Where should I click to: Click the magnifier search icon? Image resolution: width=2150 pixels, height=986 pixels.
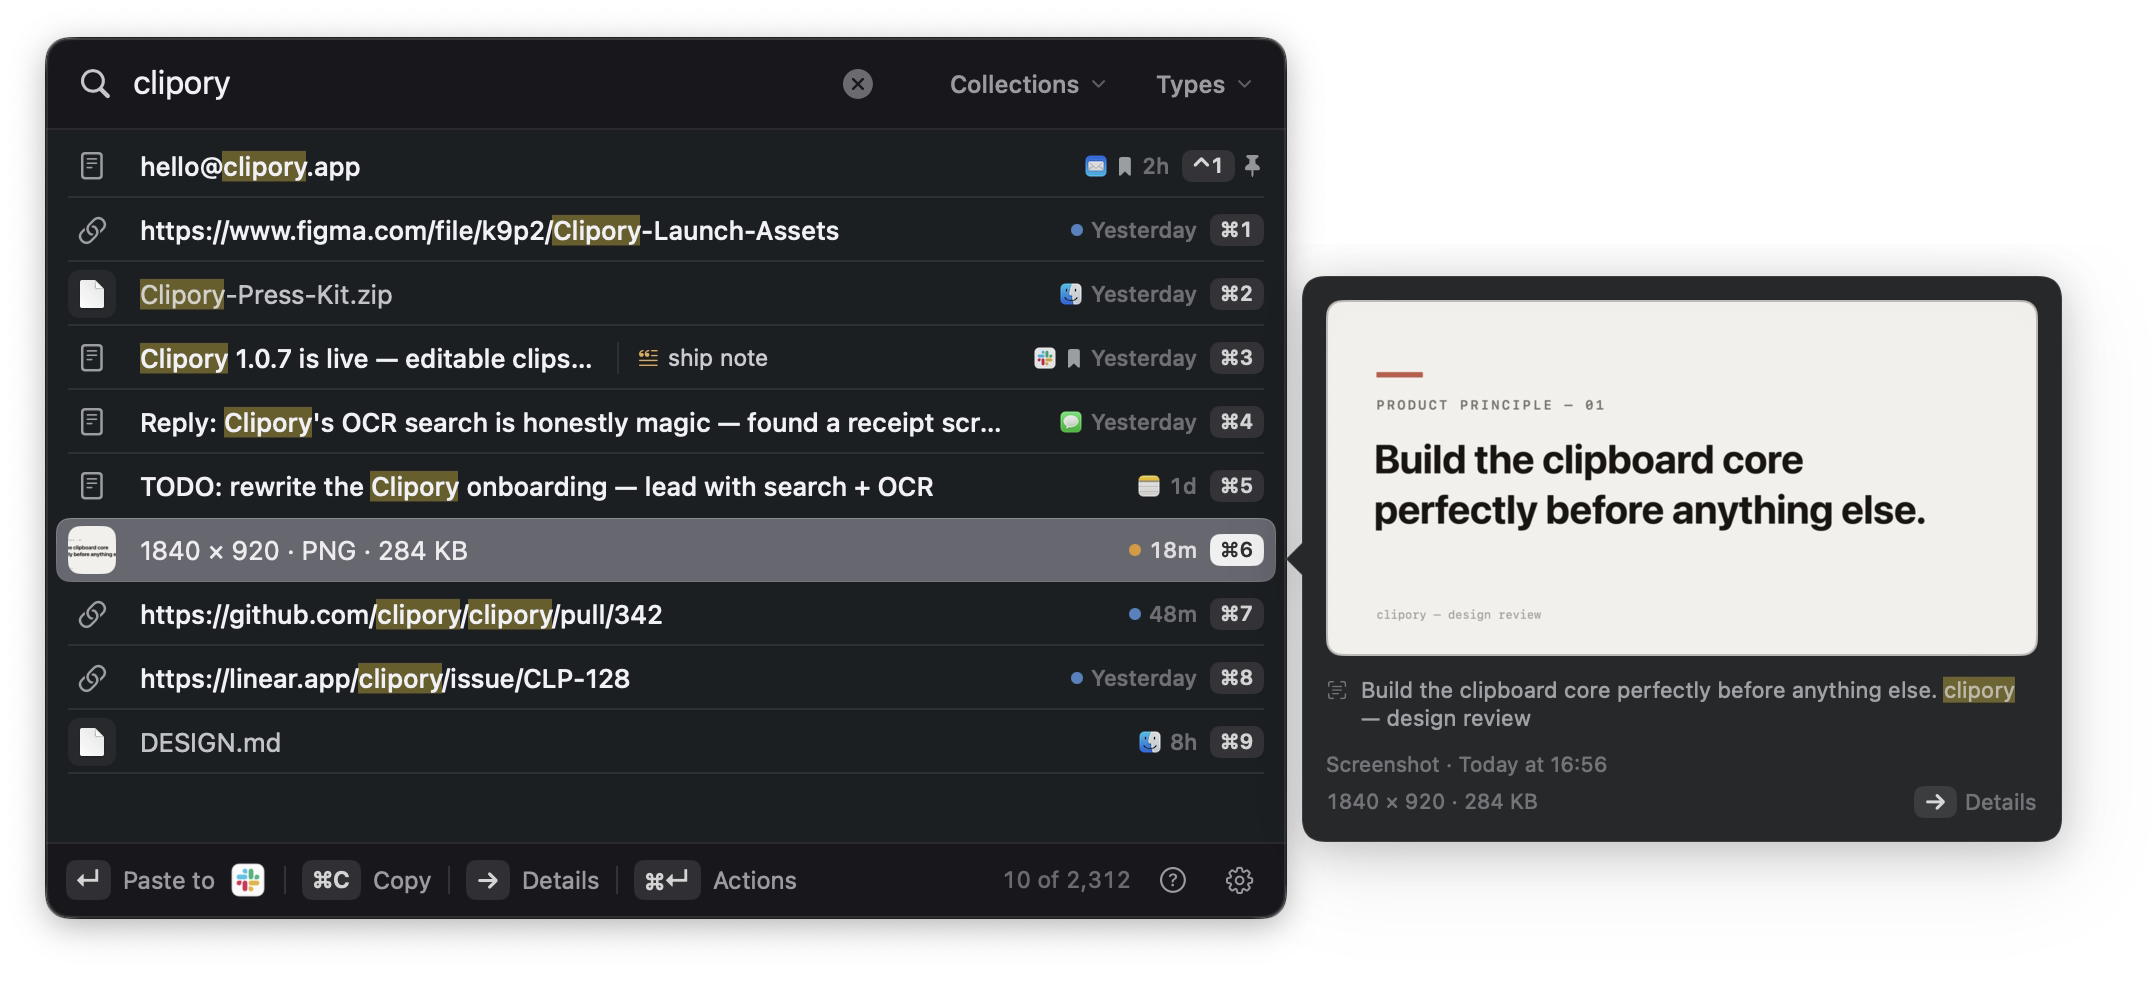tap(95, 84)
